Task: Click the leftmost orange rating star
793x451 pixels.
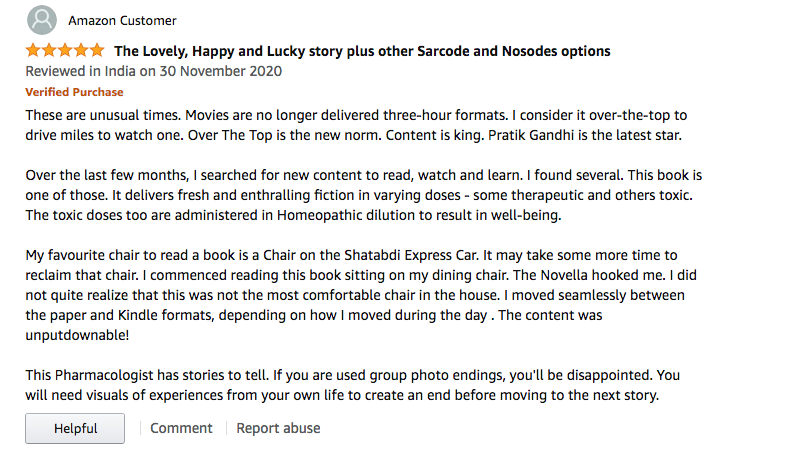Action: (33, 50)
